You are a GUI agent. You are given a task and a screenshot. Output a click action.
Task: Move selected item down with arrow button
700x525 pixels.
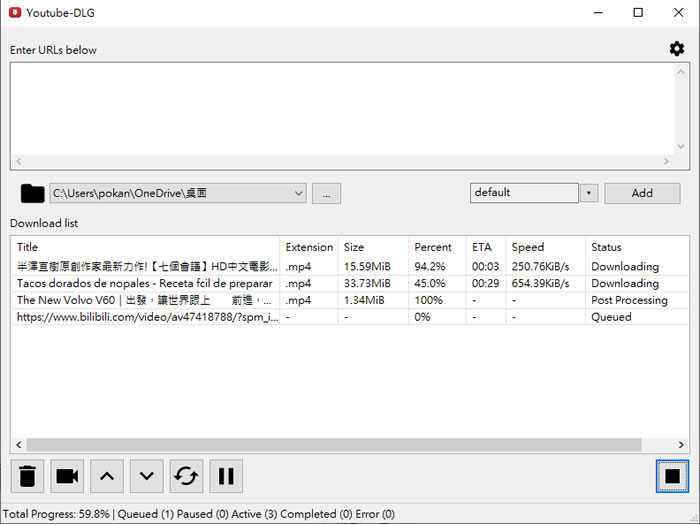click(x=147, y=476)
